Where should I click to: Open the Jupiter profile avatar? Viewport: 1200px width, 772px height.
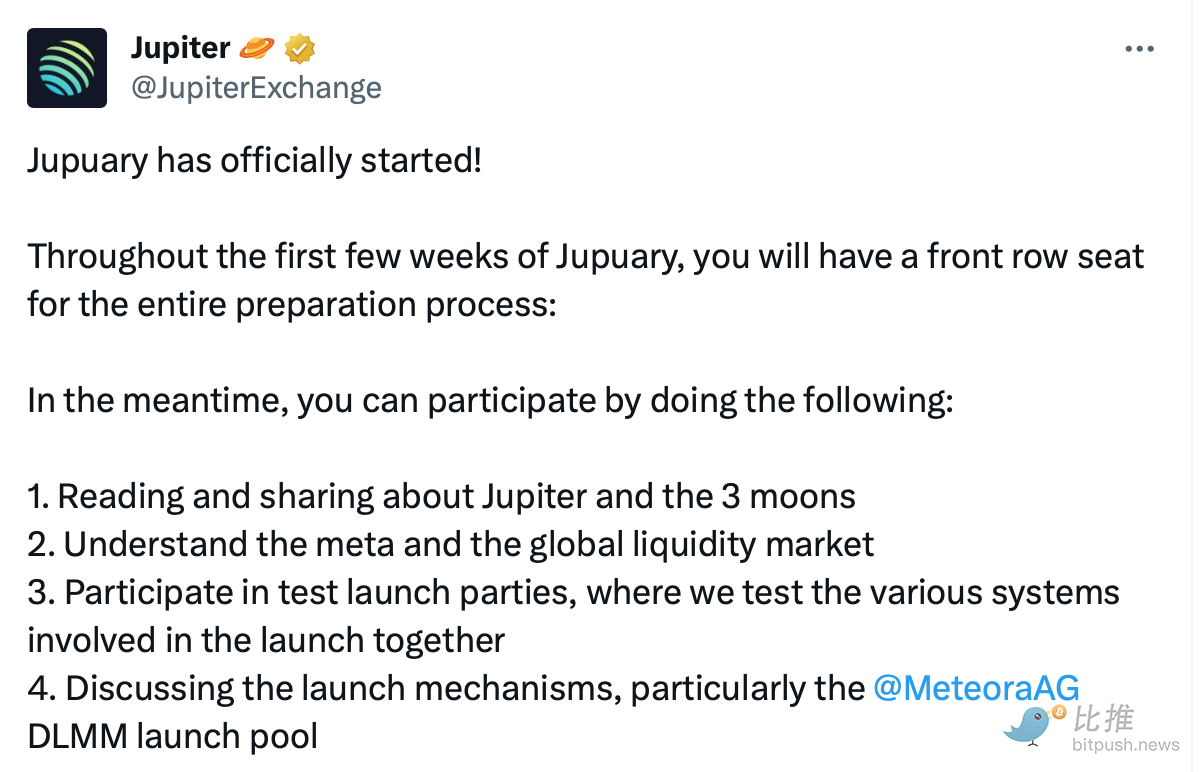(67, 68)
